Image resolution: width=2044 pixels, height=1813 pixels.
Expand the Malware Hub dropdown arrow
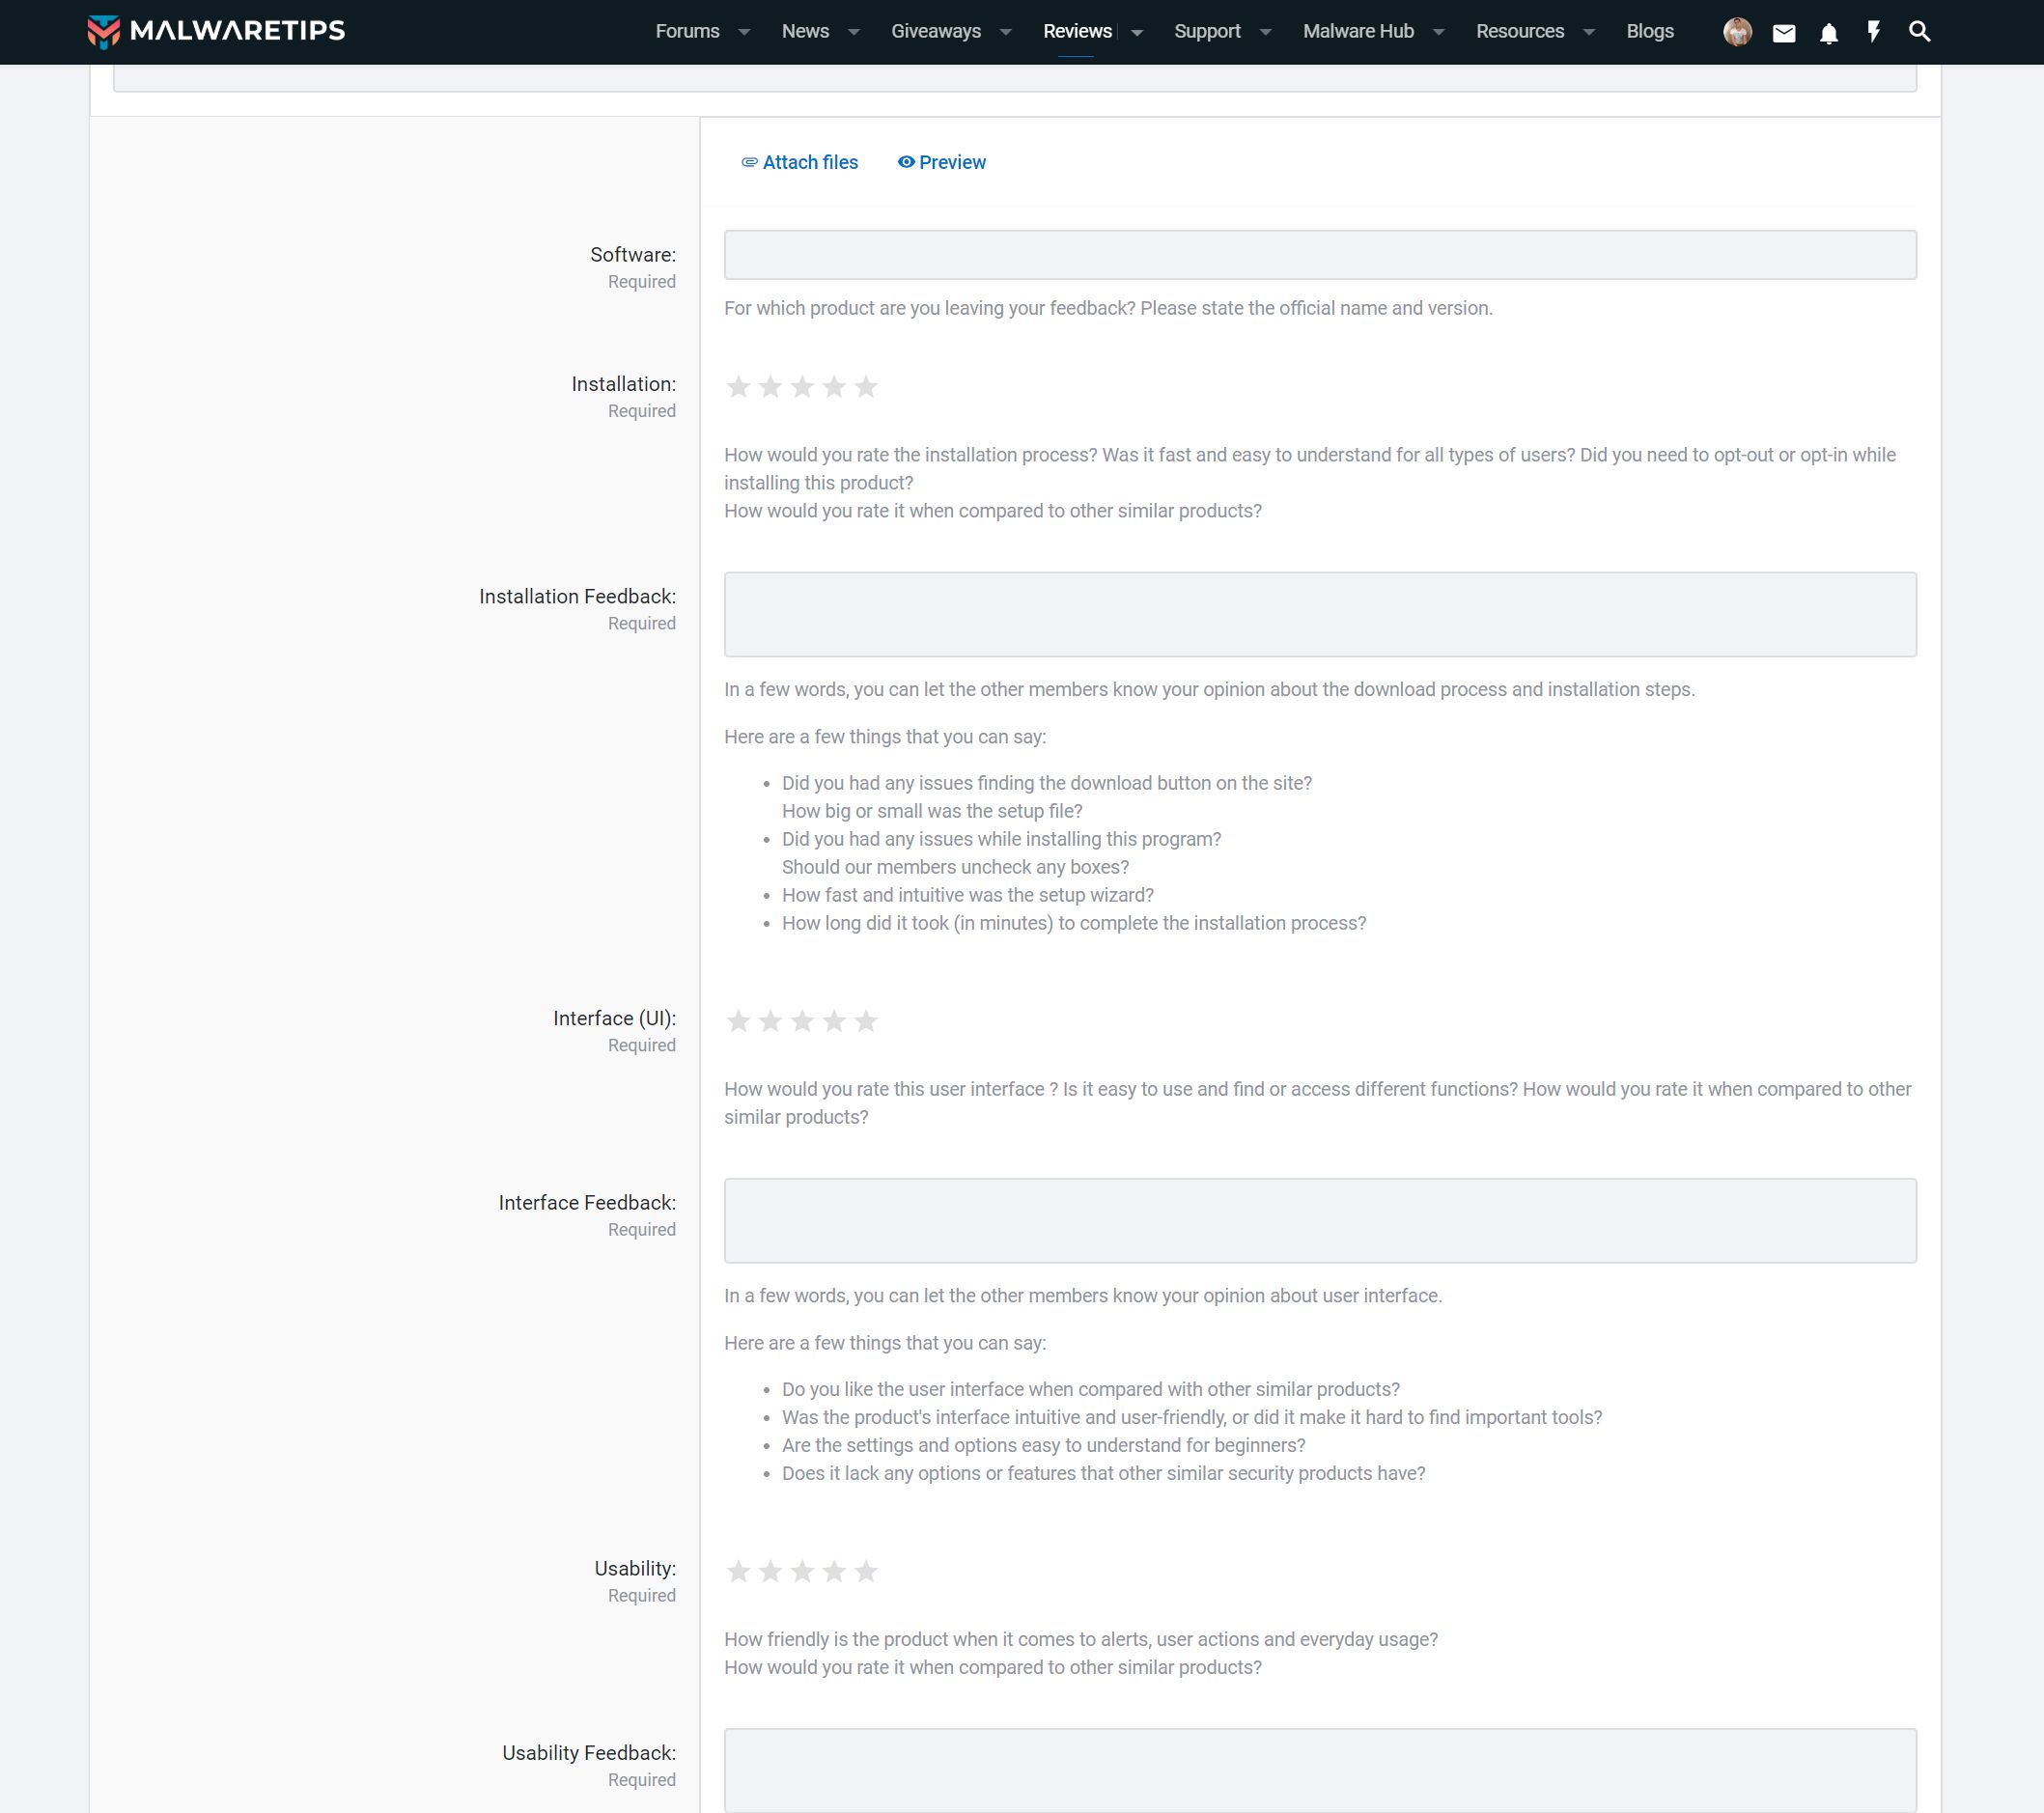pyautogui.click(x=1439, y=32)
